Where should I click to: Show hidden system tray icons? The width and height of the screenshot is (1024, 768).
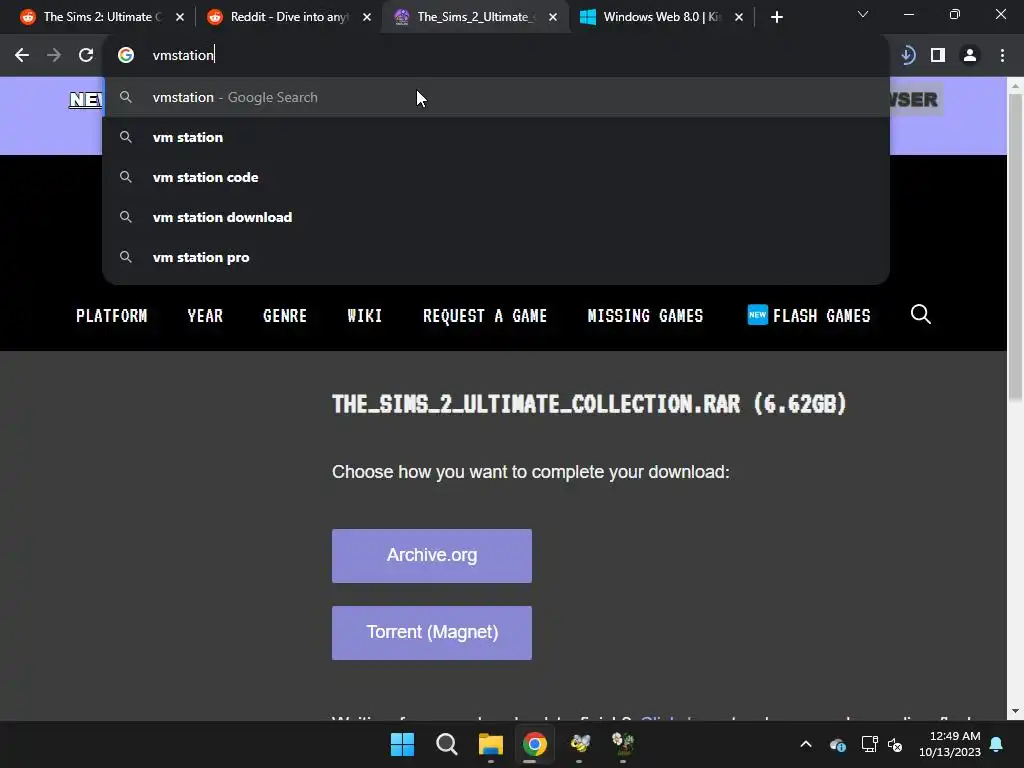[806, 744]
